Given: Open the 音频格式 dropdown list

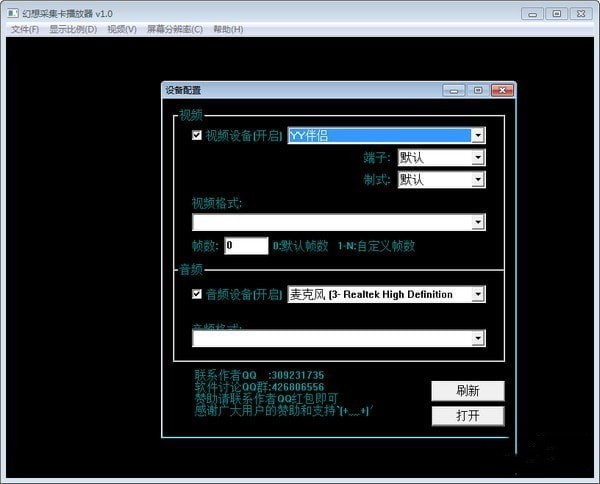Looking at the screenshot, I should point(478,338).
